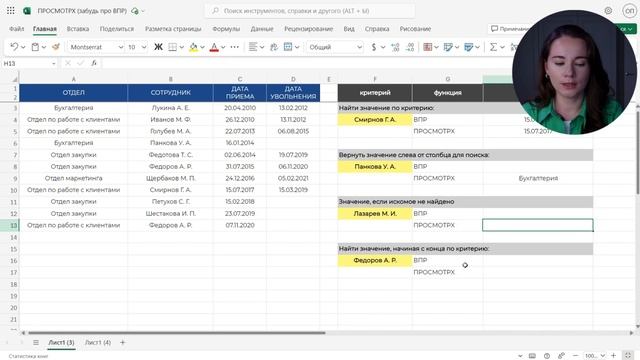Expand Name Box dropdown arrow
This screenshot has height=360, width=640.
point(53,64)
